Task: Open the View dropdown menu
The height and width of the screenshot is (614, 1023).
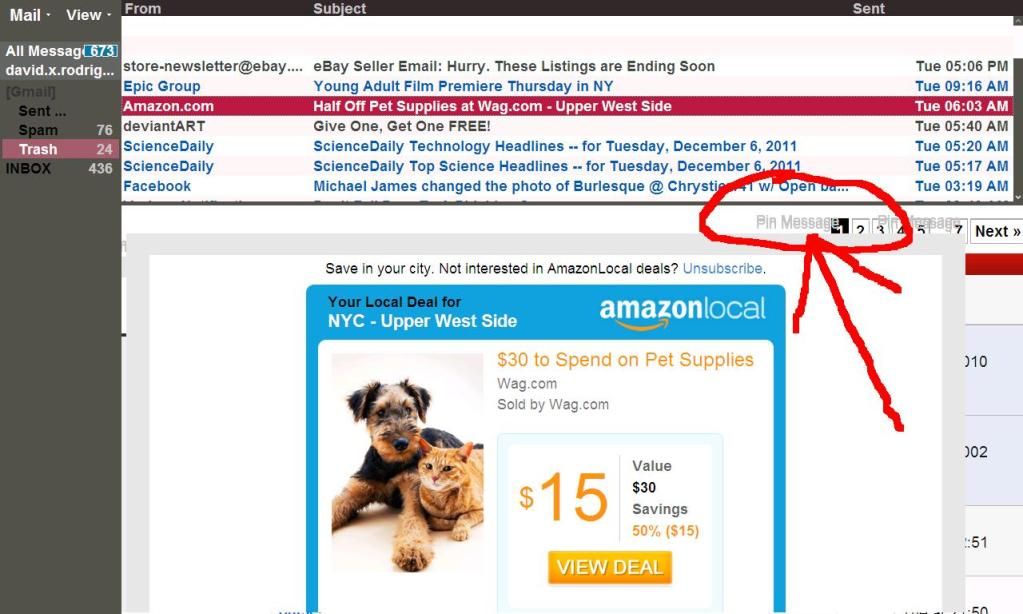Action: (x=88, y=14)
